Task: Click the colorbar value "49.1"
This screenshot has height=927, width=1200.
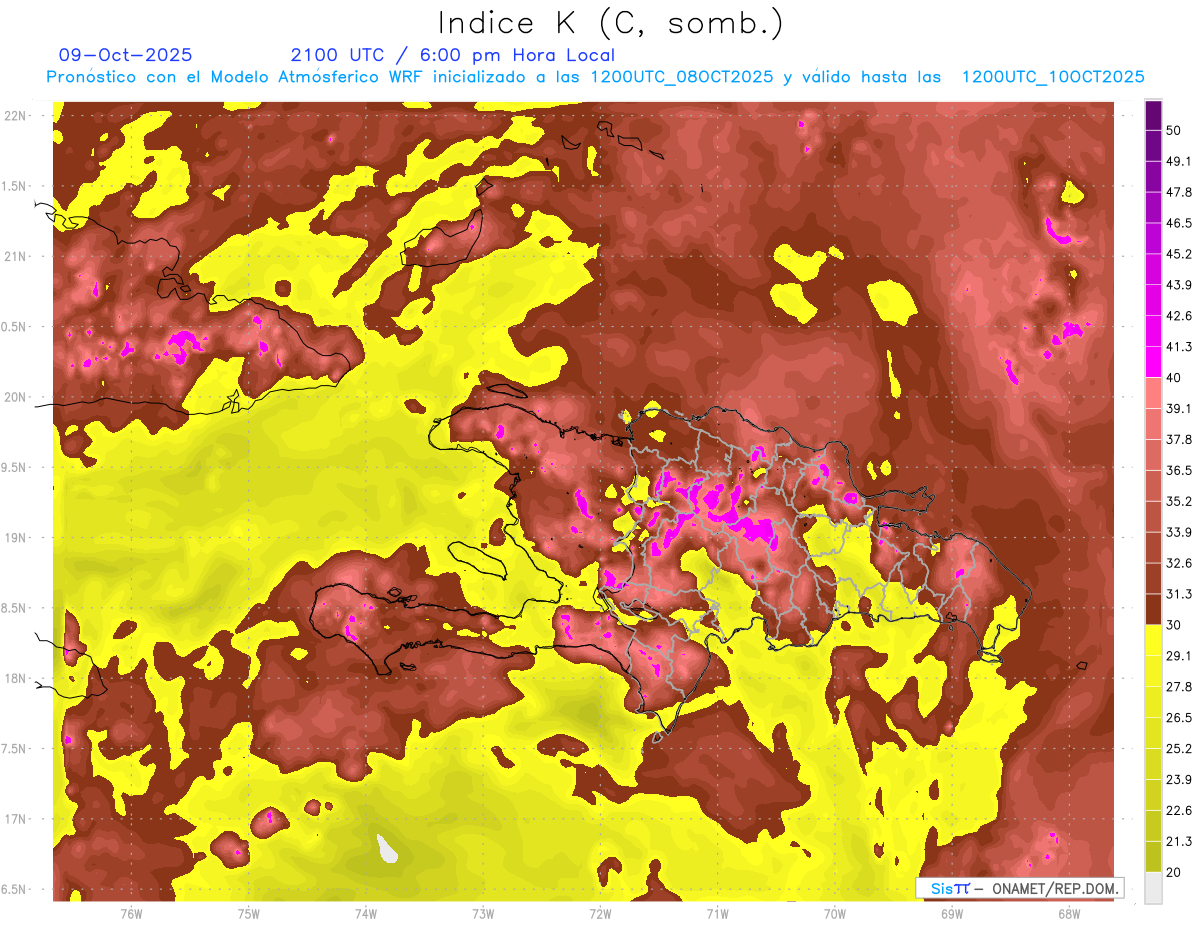Action: point(1178,161)
